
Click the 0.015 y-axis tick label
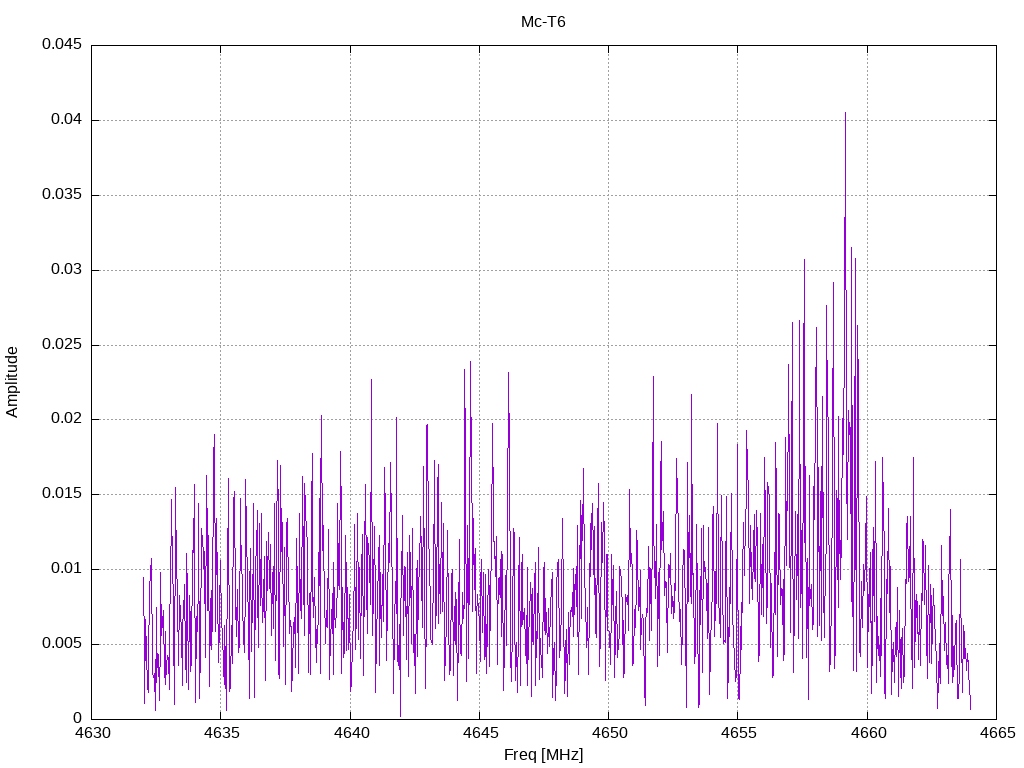[61, 494]
